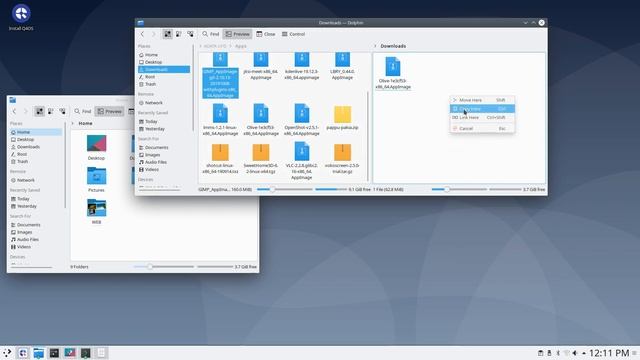Expand breadcrumb chevron at start of Apps path
The width and height of the screenshot is (640, 360).
[200, 46]
